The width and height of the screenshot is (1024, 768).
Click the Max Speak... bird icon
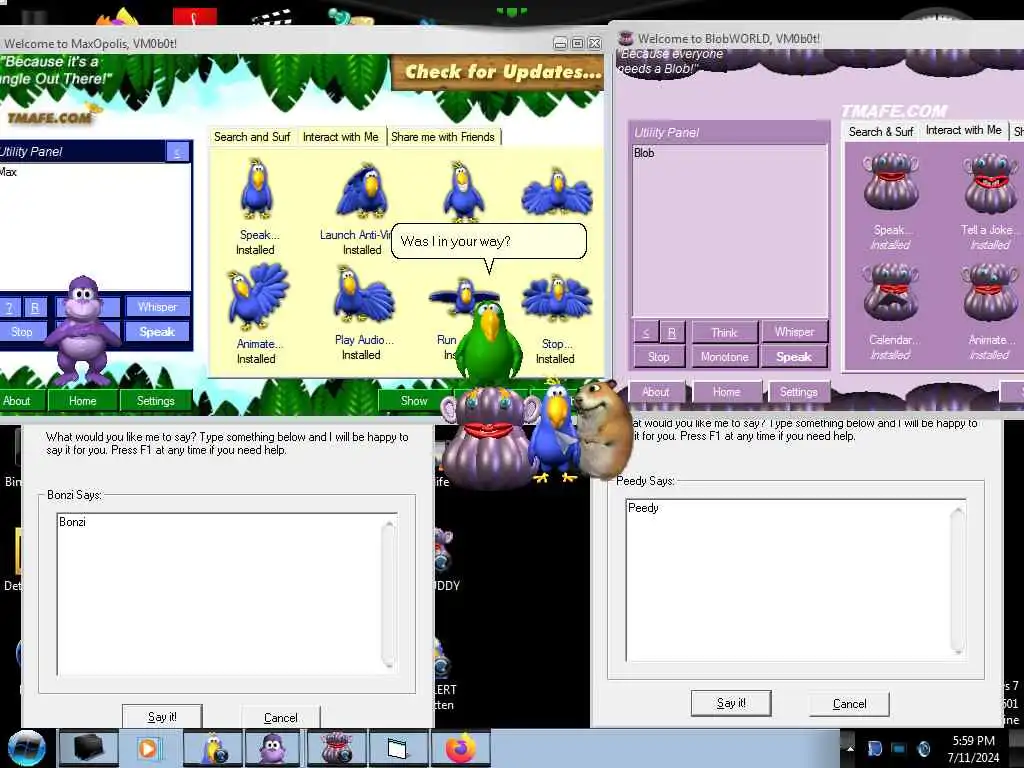(x=257, y=189)
